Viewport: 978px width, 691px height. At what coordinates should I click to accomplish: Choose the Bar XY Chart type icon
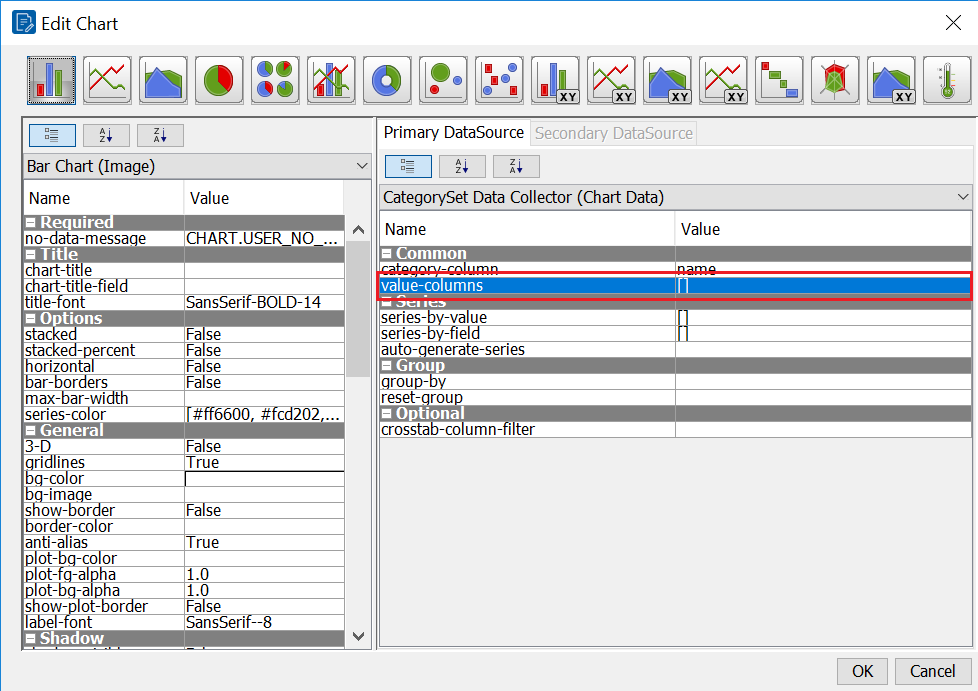click(555, 80)
